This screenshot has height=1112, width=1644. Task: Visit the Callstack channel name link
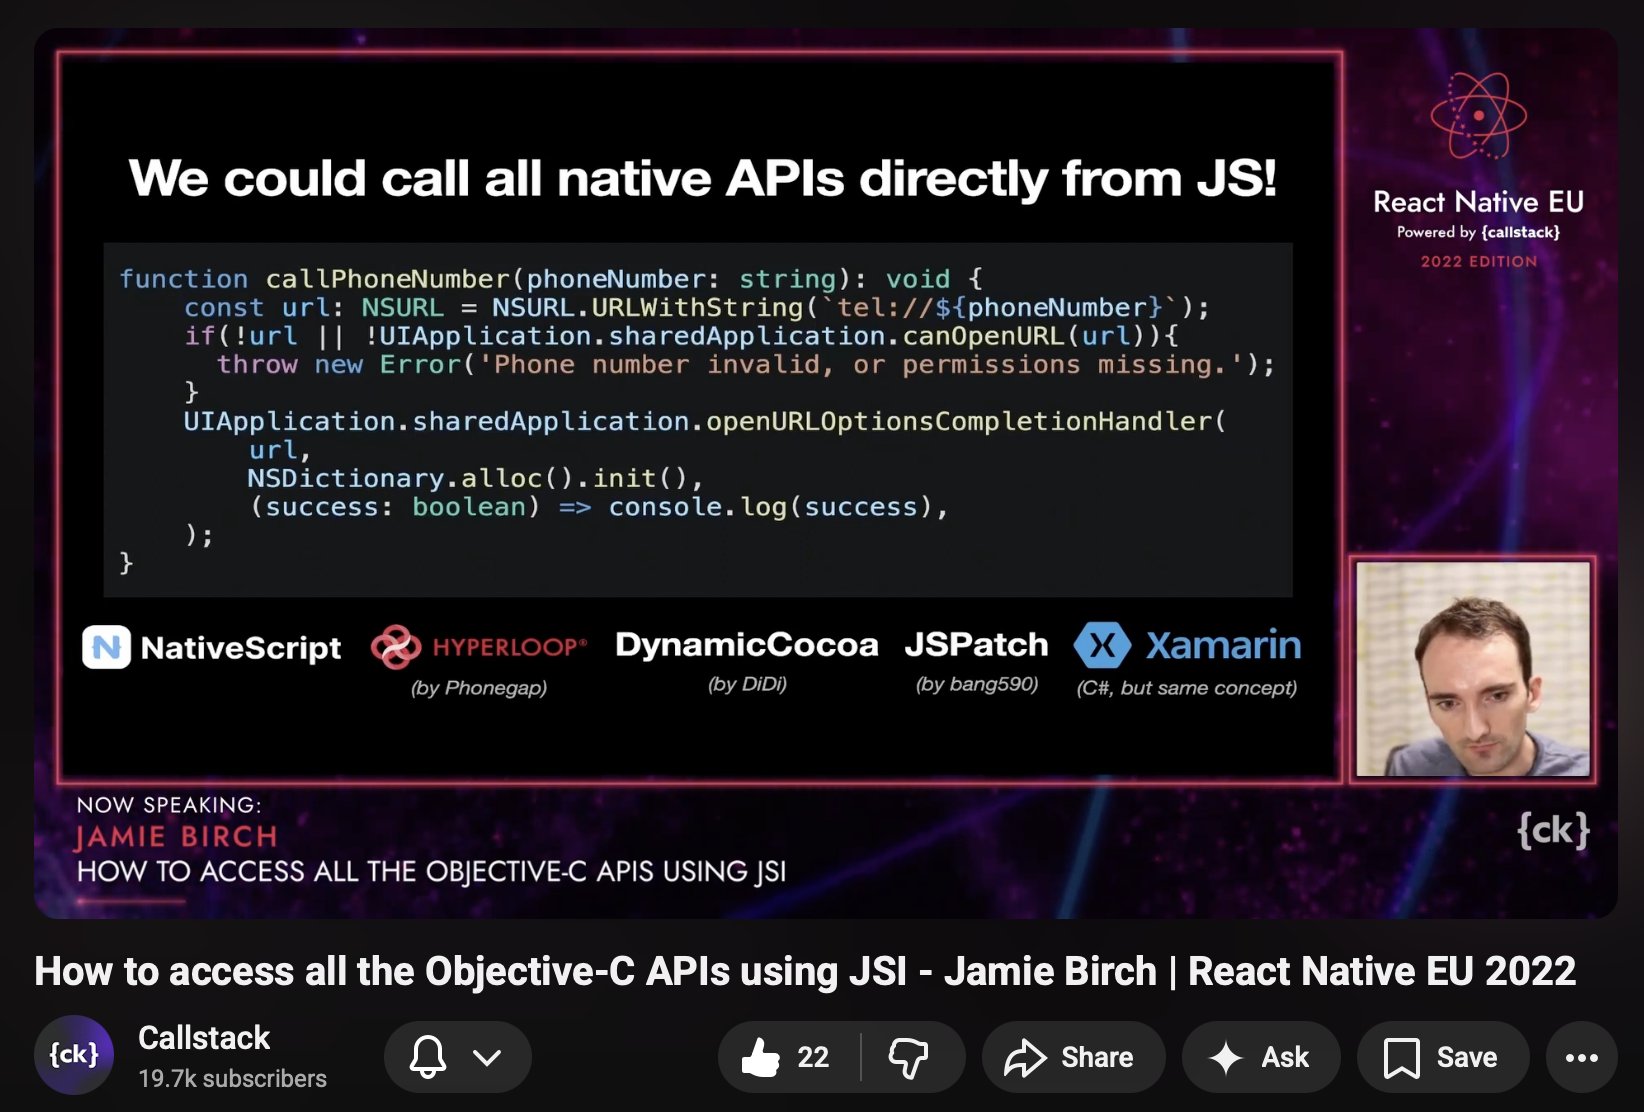pos(204,1038)
